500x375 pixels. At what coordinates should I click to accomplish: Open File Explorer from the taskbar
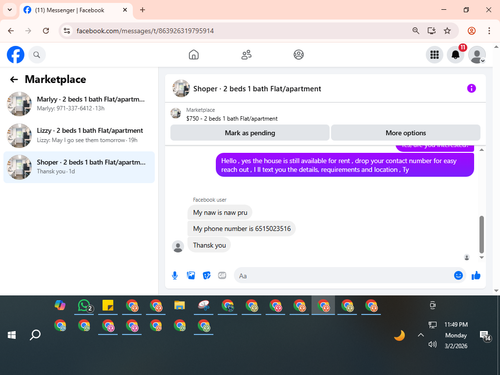click(x=179, y=305)
